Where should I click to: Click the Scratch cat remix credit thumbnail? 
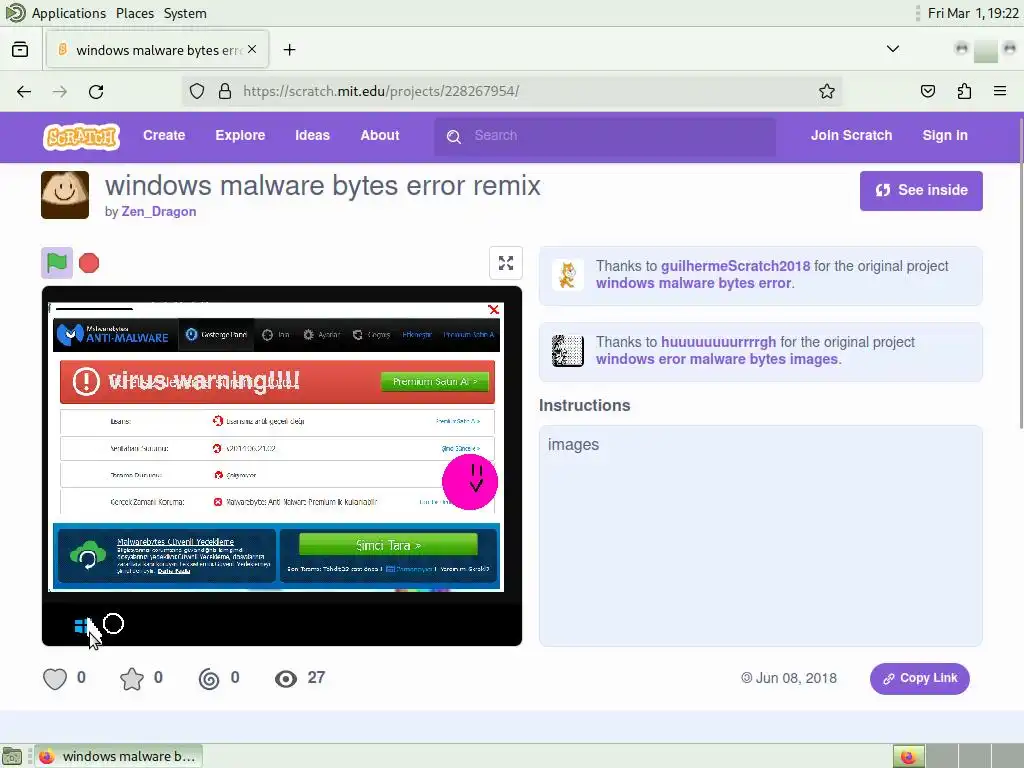point(568,275)
